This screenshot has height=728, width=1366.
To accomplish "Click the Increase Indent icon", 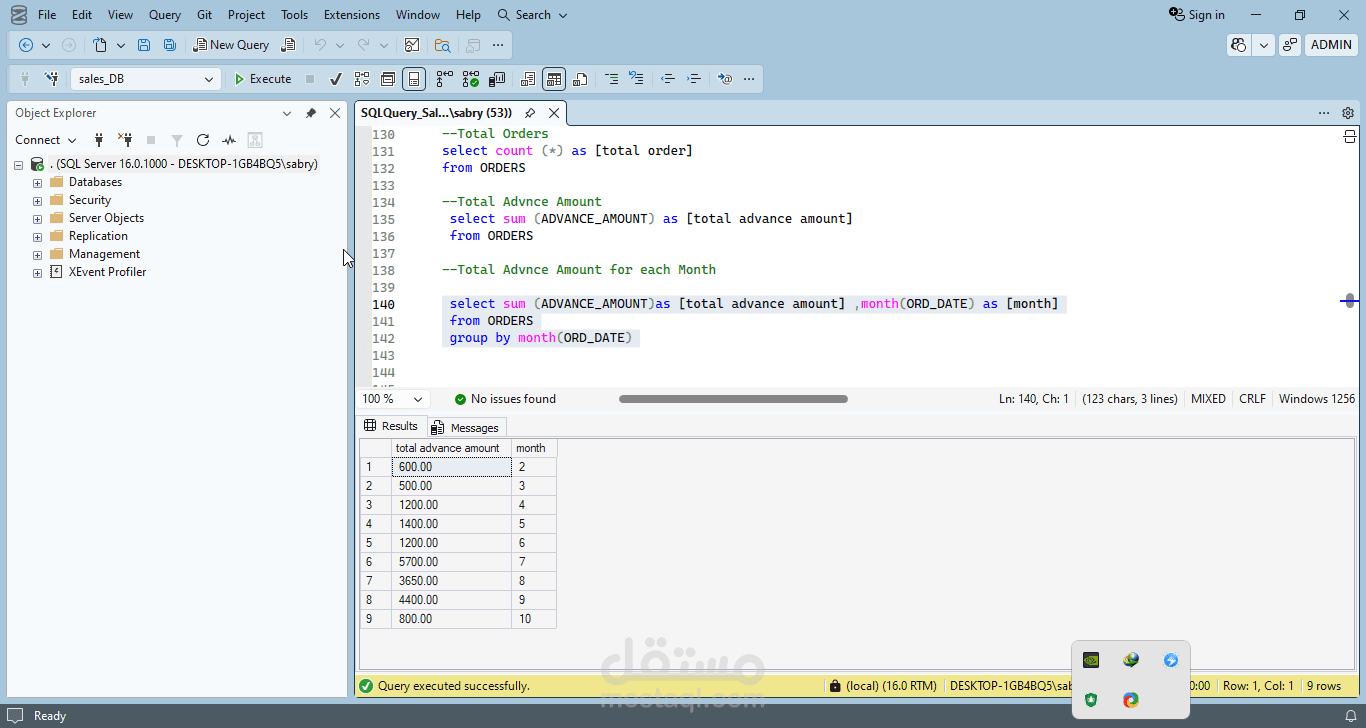I will 694,79.
